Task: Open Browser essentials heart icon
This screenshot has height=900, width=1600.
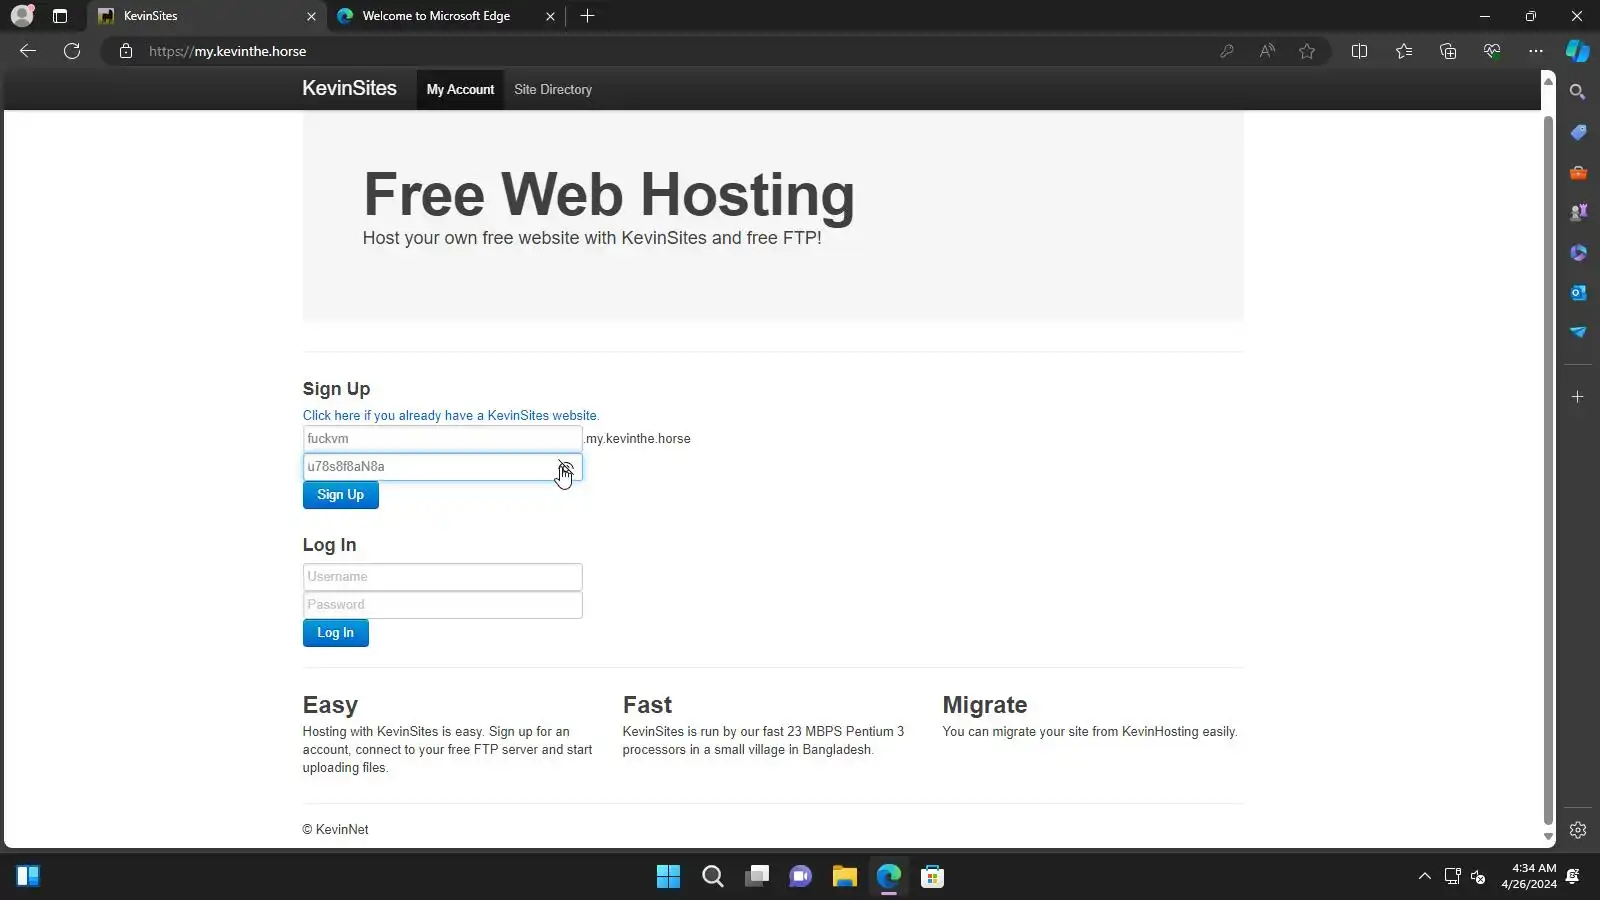Action: click(x=1492, y=51)
